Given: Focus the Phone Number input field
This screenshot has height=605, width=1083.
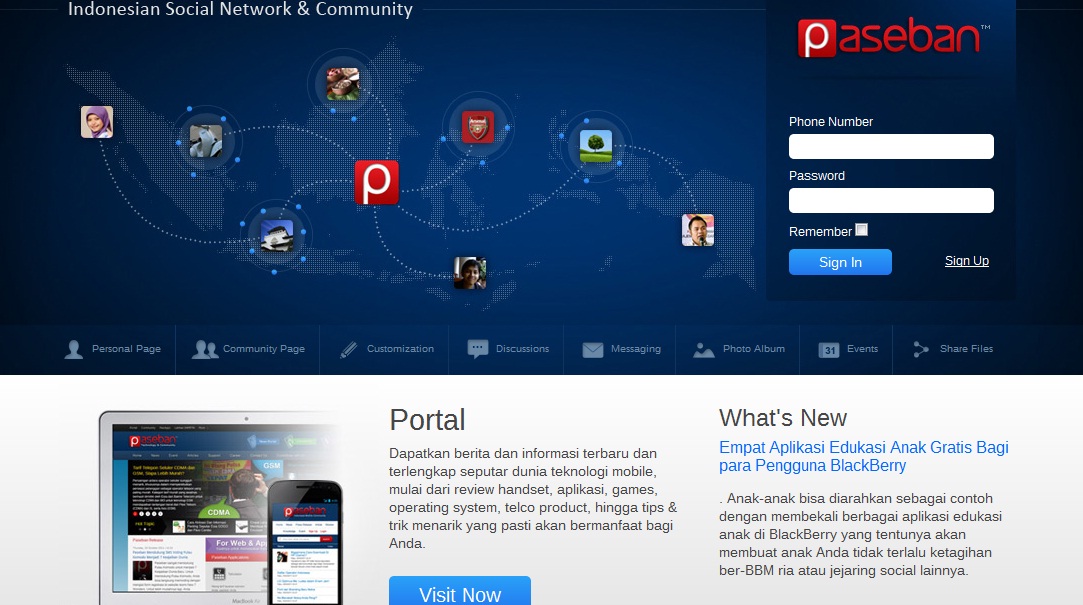Looking at the screenshot, I should [x=891, y=146].
